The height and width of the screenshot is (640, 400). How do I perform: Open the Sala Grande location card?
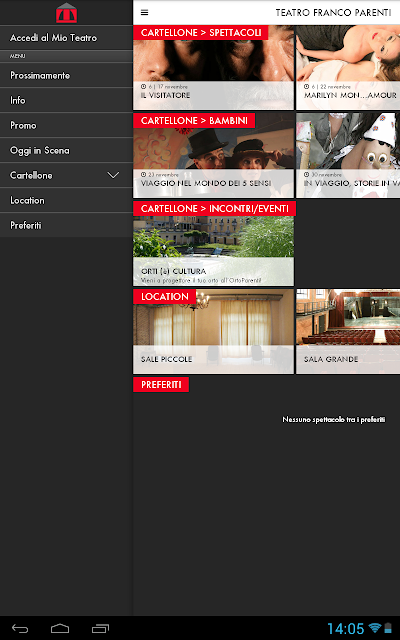pyautogui.click(x=348, y=331)
